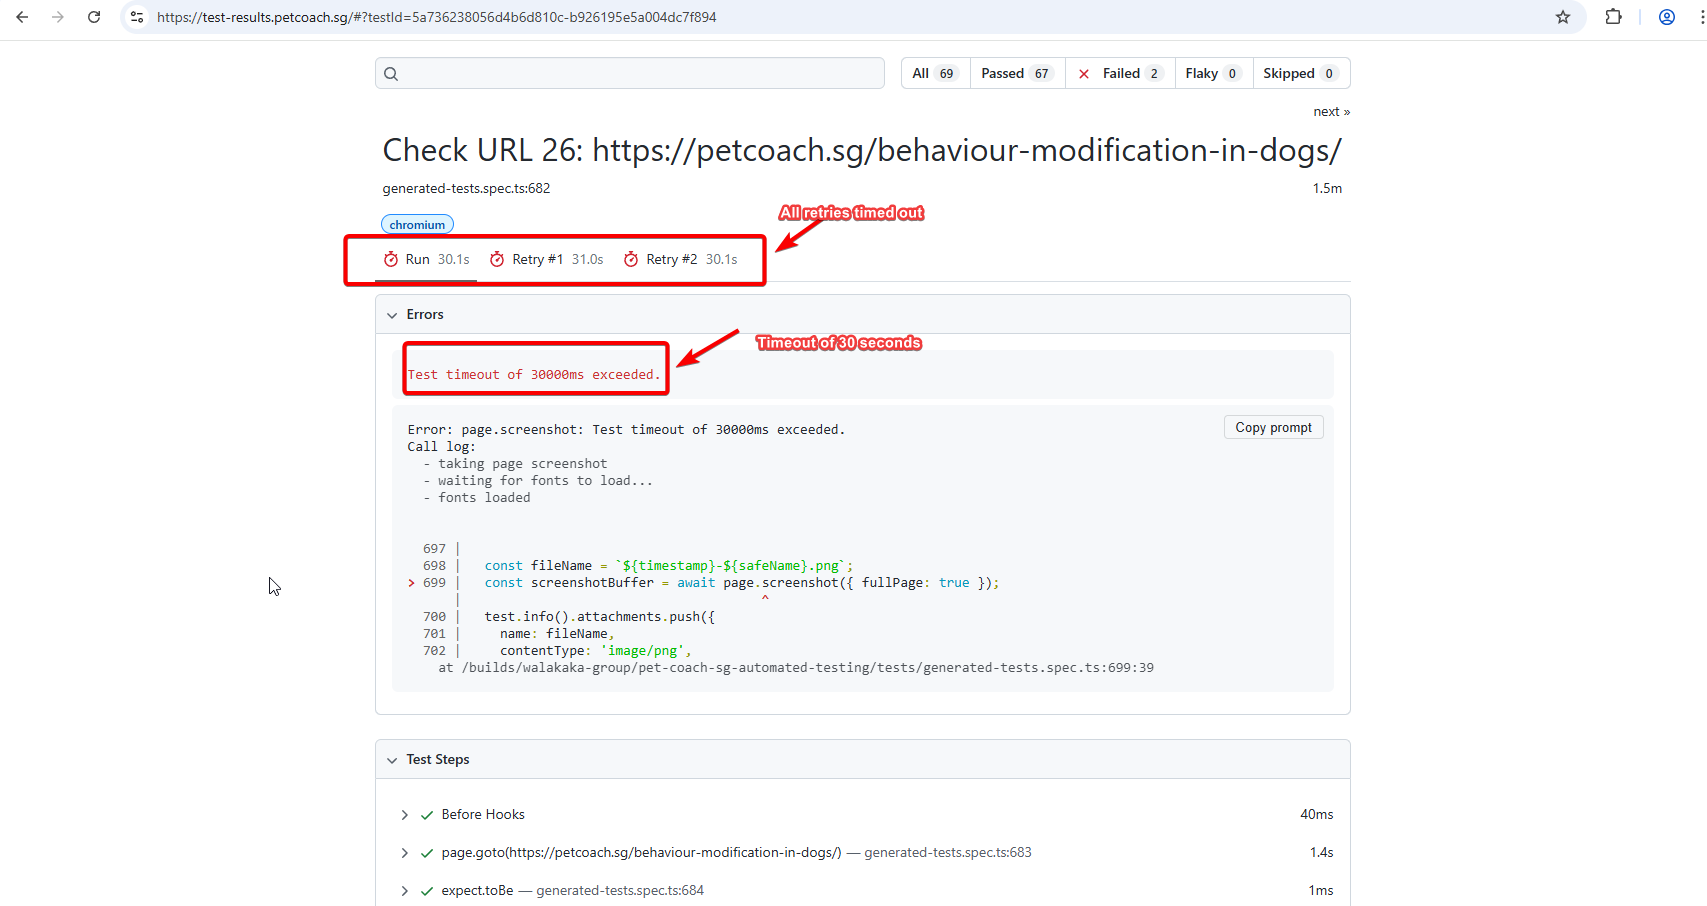Click the 'Error: page.screenshot' line
The image size is (1707, 906).
pos(626,430)
